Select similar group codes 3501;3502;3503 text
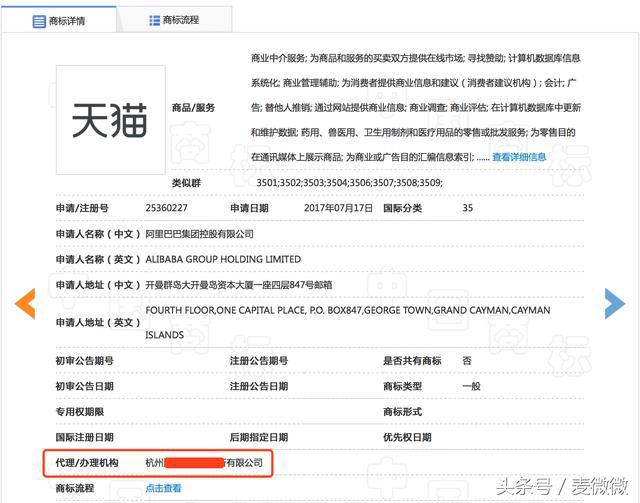The height and width of the screenshot is (503, 640). [349, 183]
